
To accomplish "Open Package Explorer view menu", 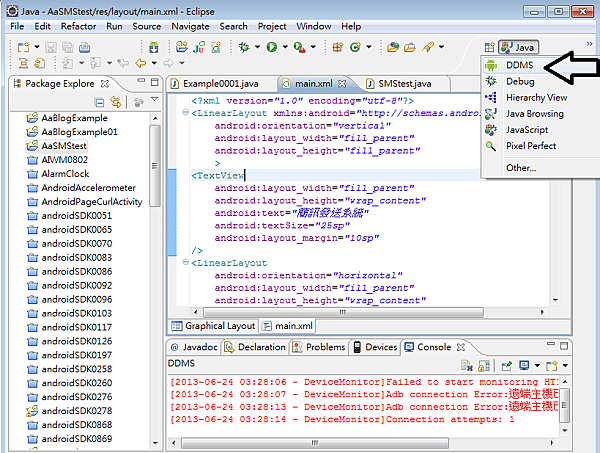I will pos(155,101).
